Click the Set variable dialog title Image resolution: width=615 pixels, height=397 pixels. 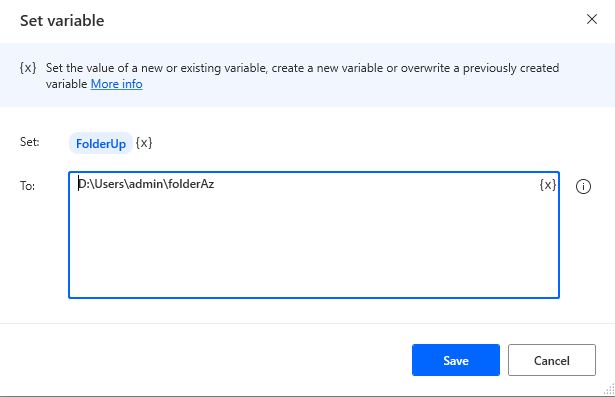pyautogui.click(x=62, y=21)
